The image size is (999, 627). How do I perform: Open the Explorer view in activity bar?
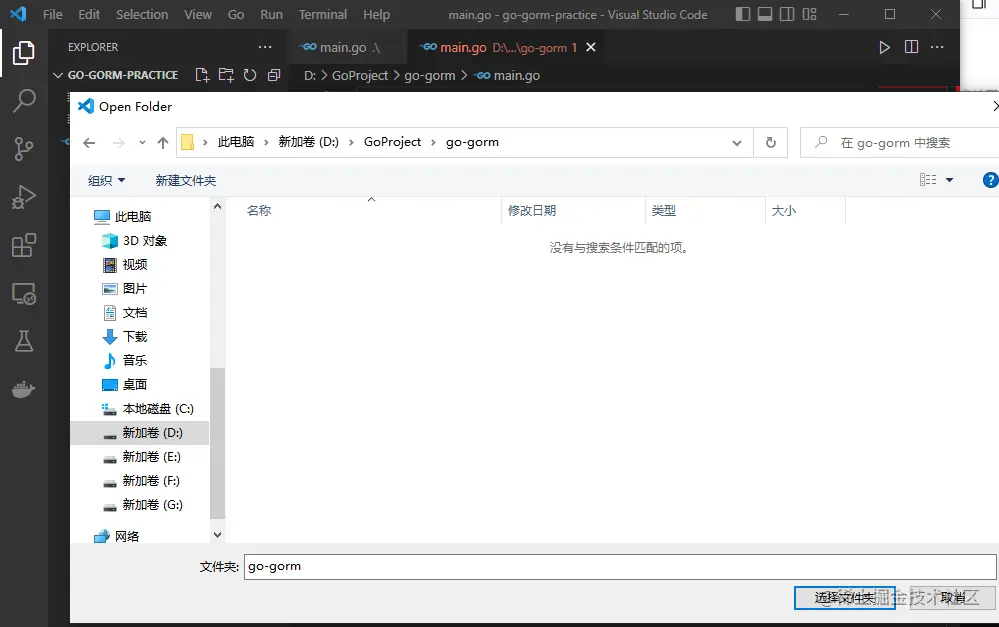point(24,53)
